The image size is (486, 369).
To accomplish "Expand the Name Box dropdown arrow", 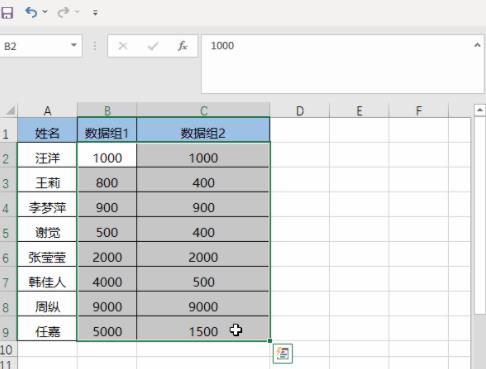I will pyautogui.click(x=74, y=45).
